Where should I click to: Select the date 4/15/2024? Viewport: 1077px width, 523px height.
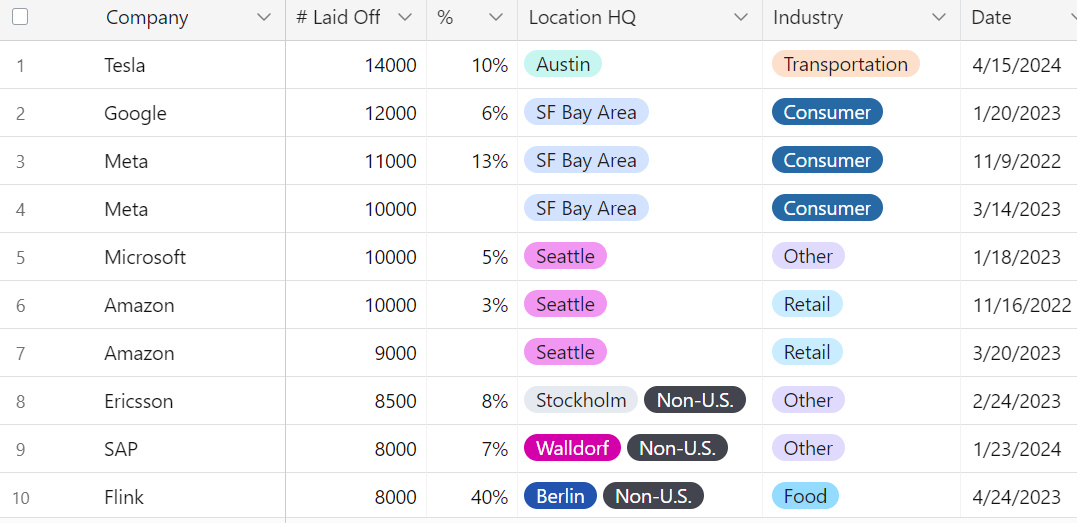pos(1017,65)
